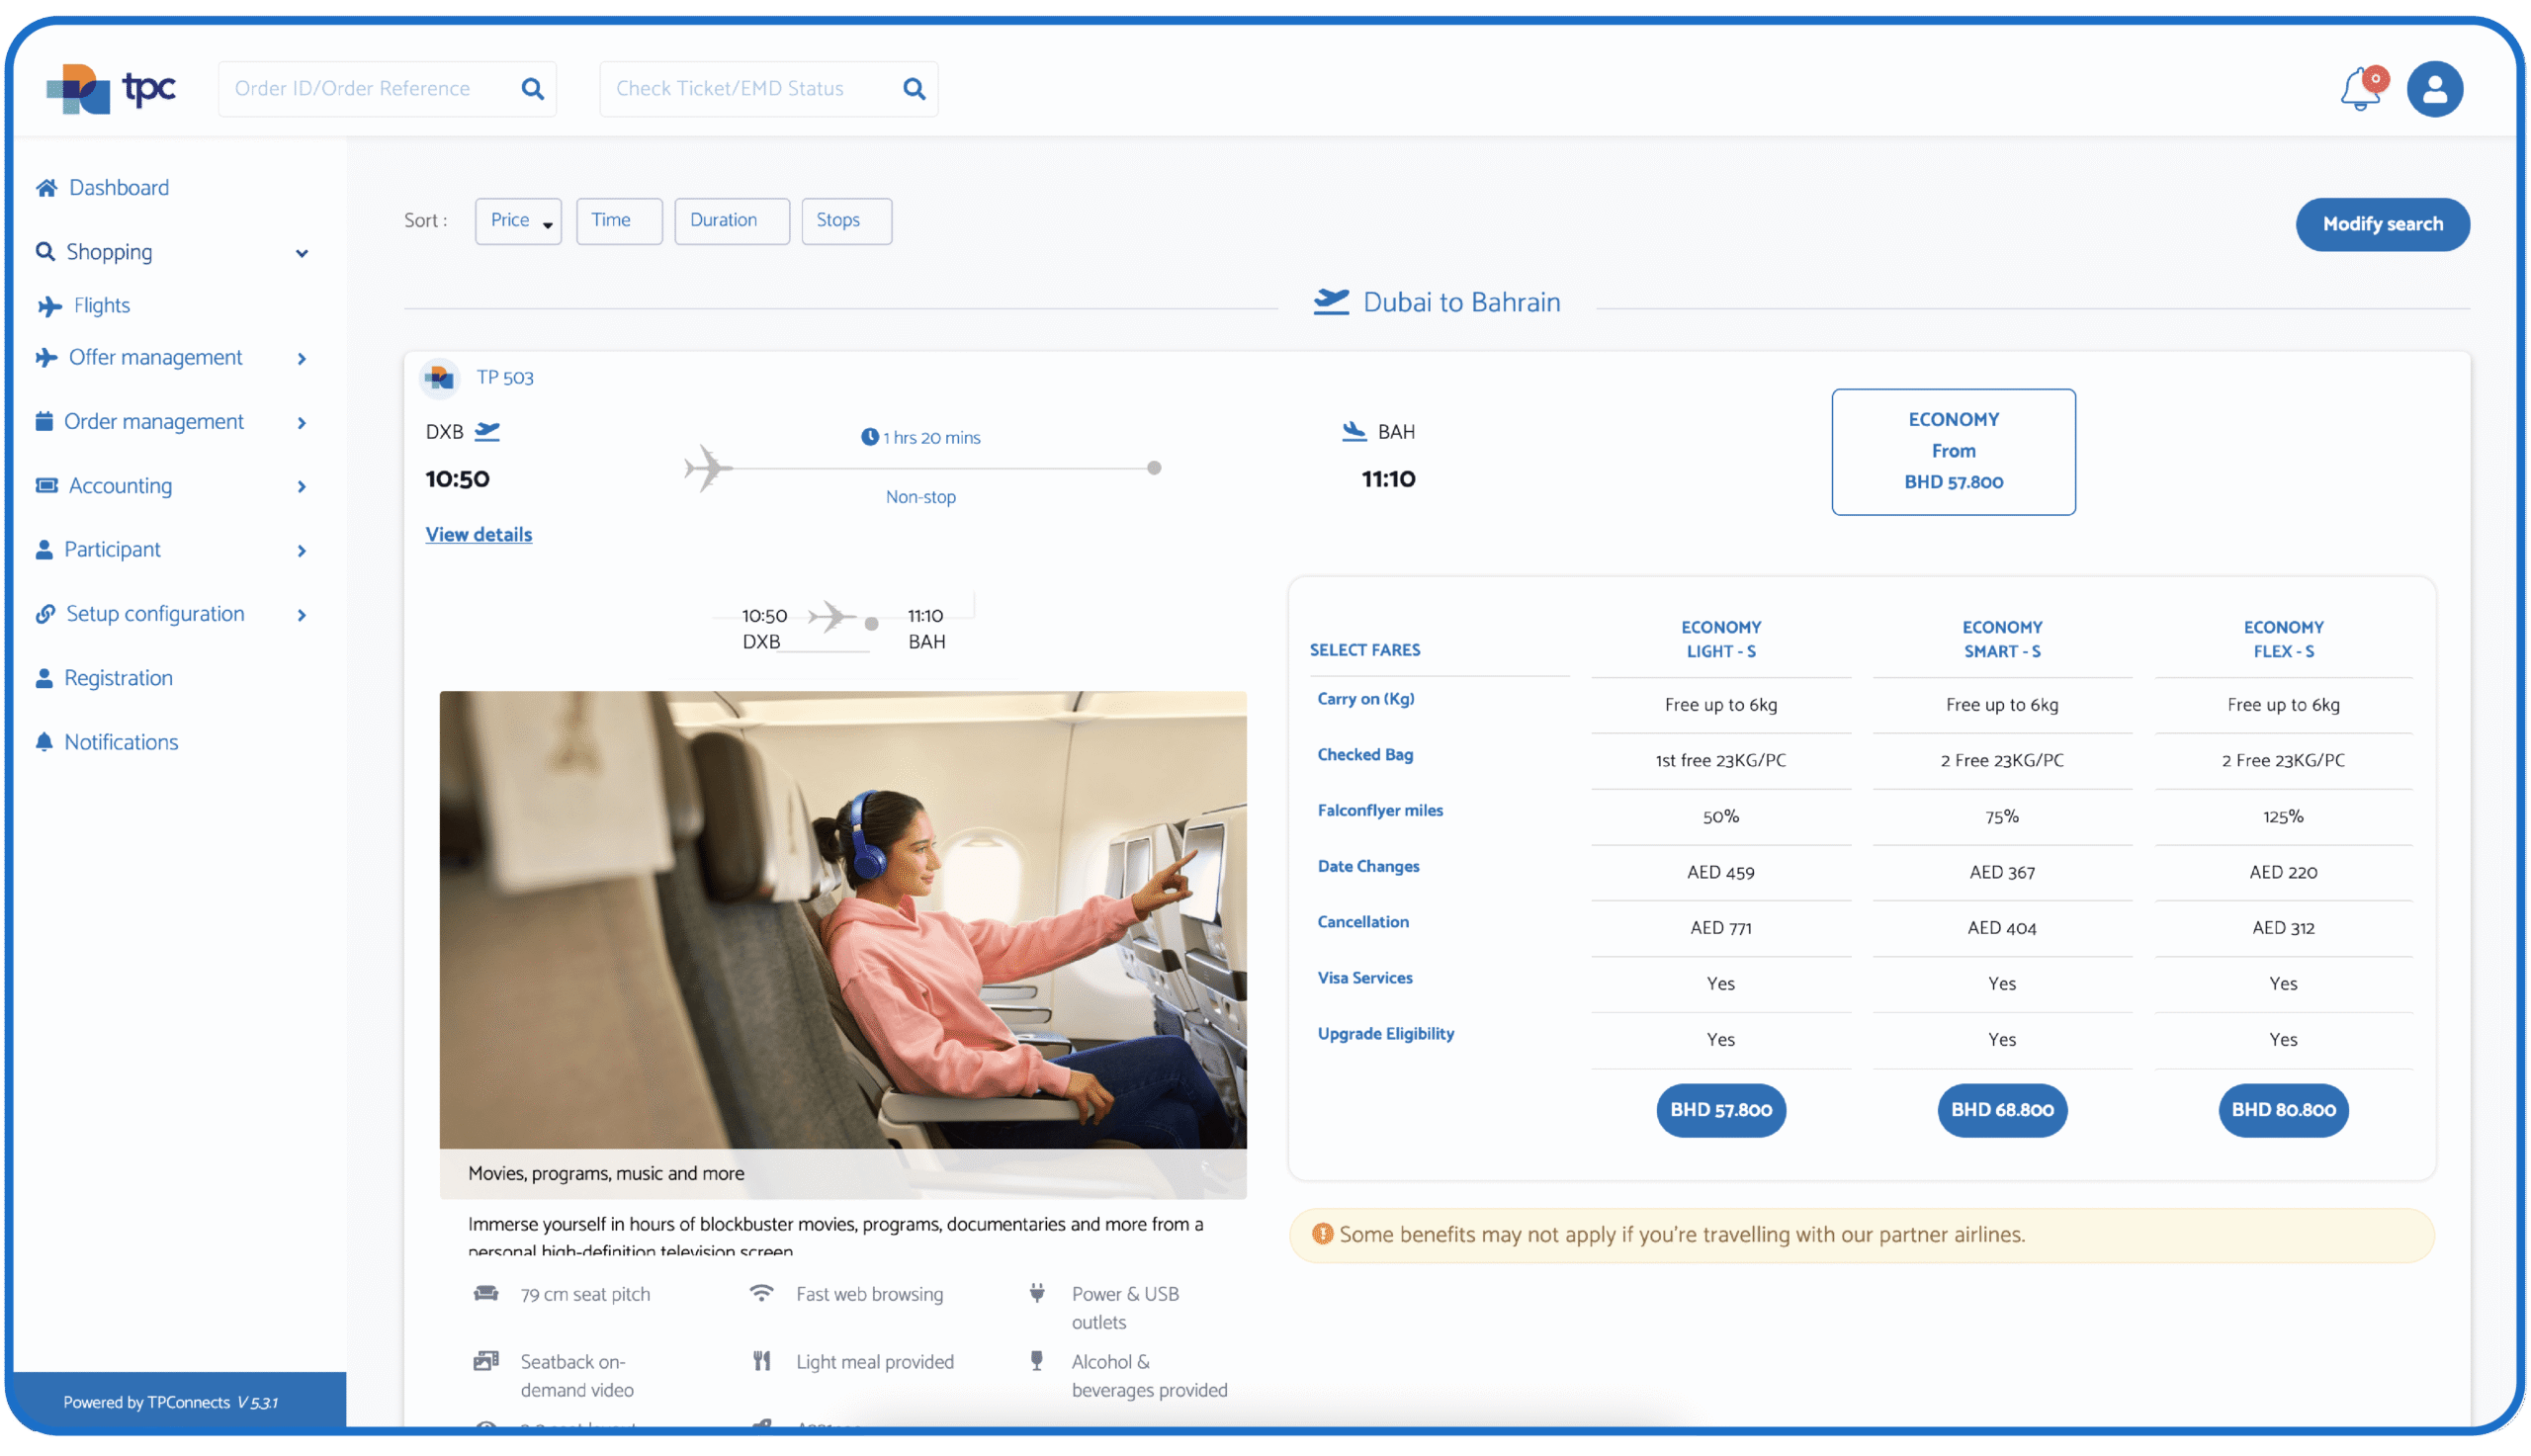Image resolution: width=2531 pixels, height=1456 pixels.
Task: Collapse the Shopping menu section
Action: coord(301,253)
